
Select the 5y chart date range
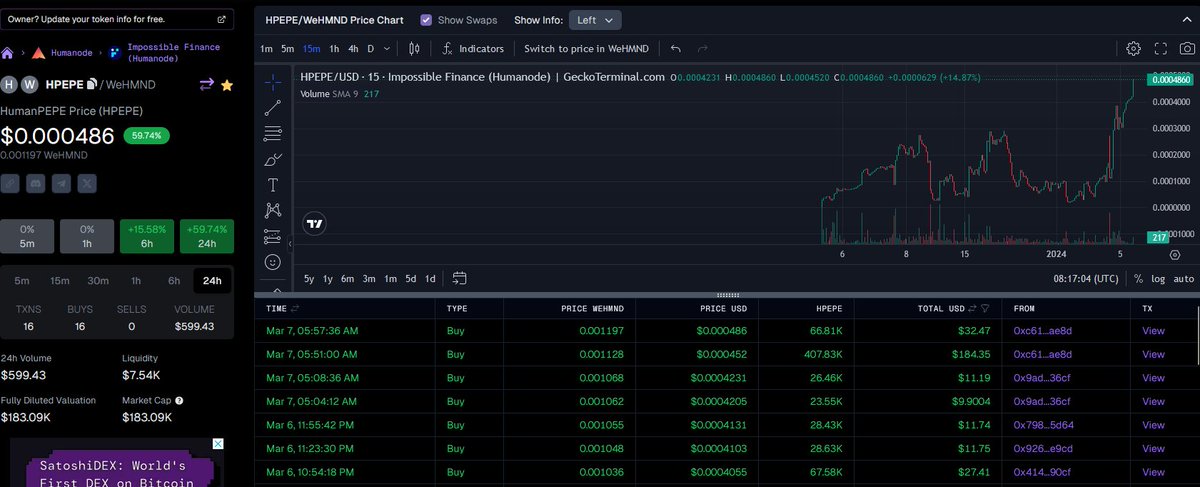[309, 278]
